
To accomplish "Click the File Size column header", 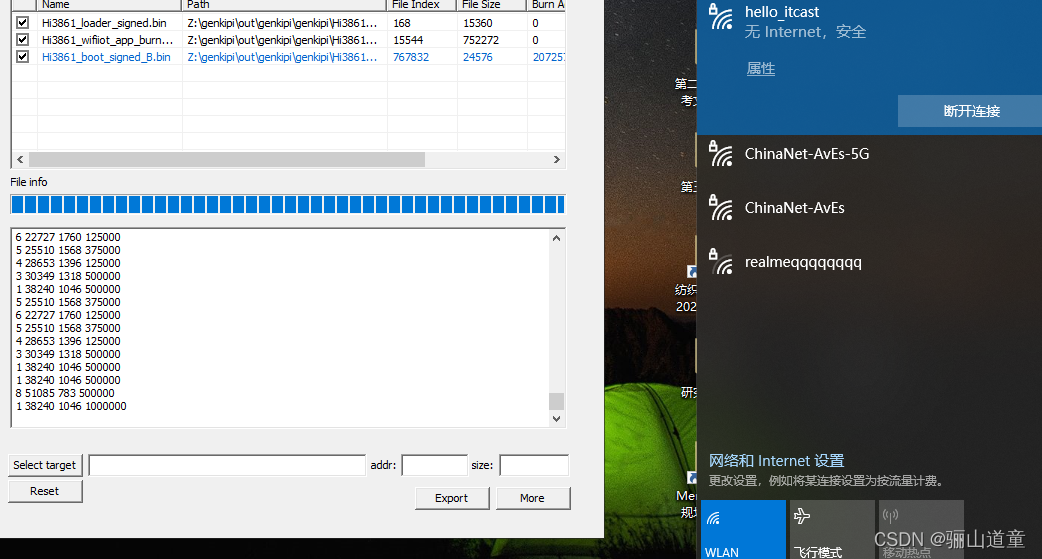I will (x=492, y=5).
